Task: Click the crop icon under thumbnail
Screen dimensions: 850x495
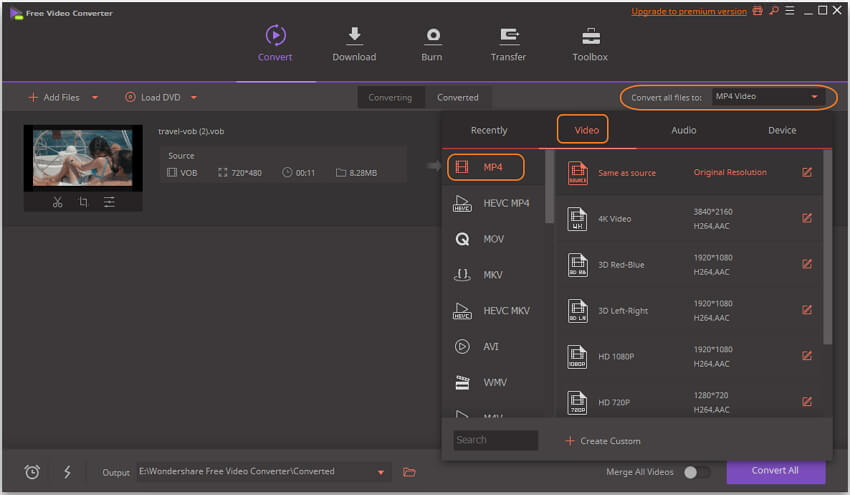Action: click(83, 202)
